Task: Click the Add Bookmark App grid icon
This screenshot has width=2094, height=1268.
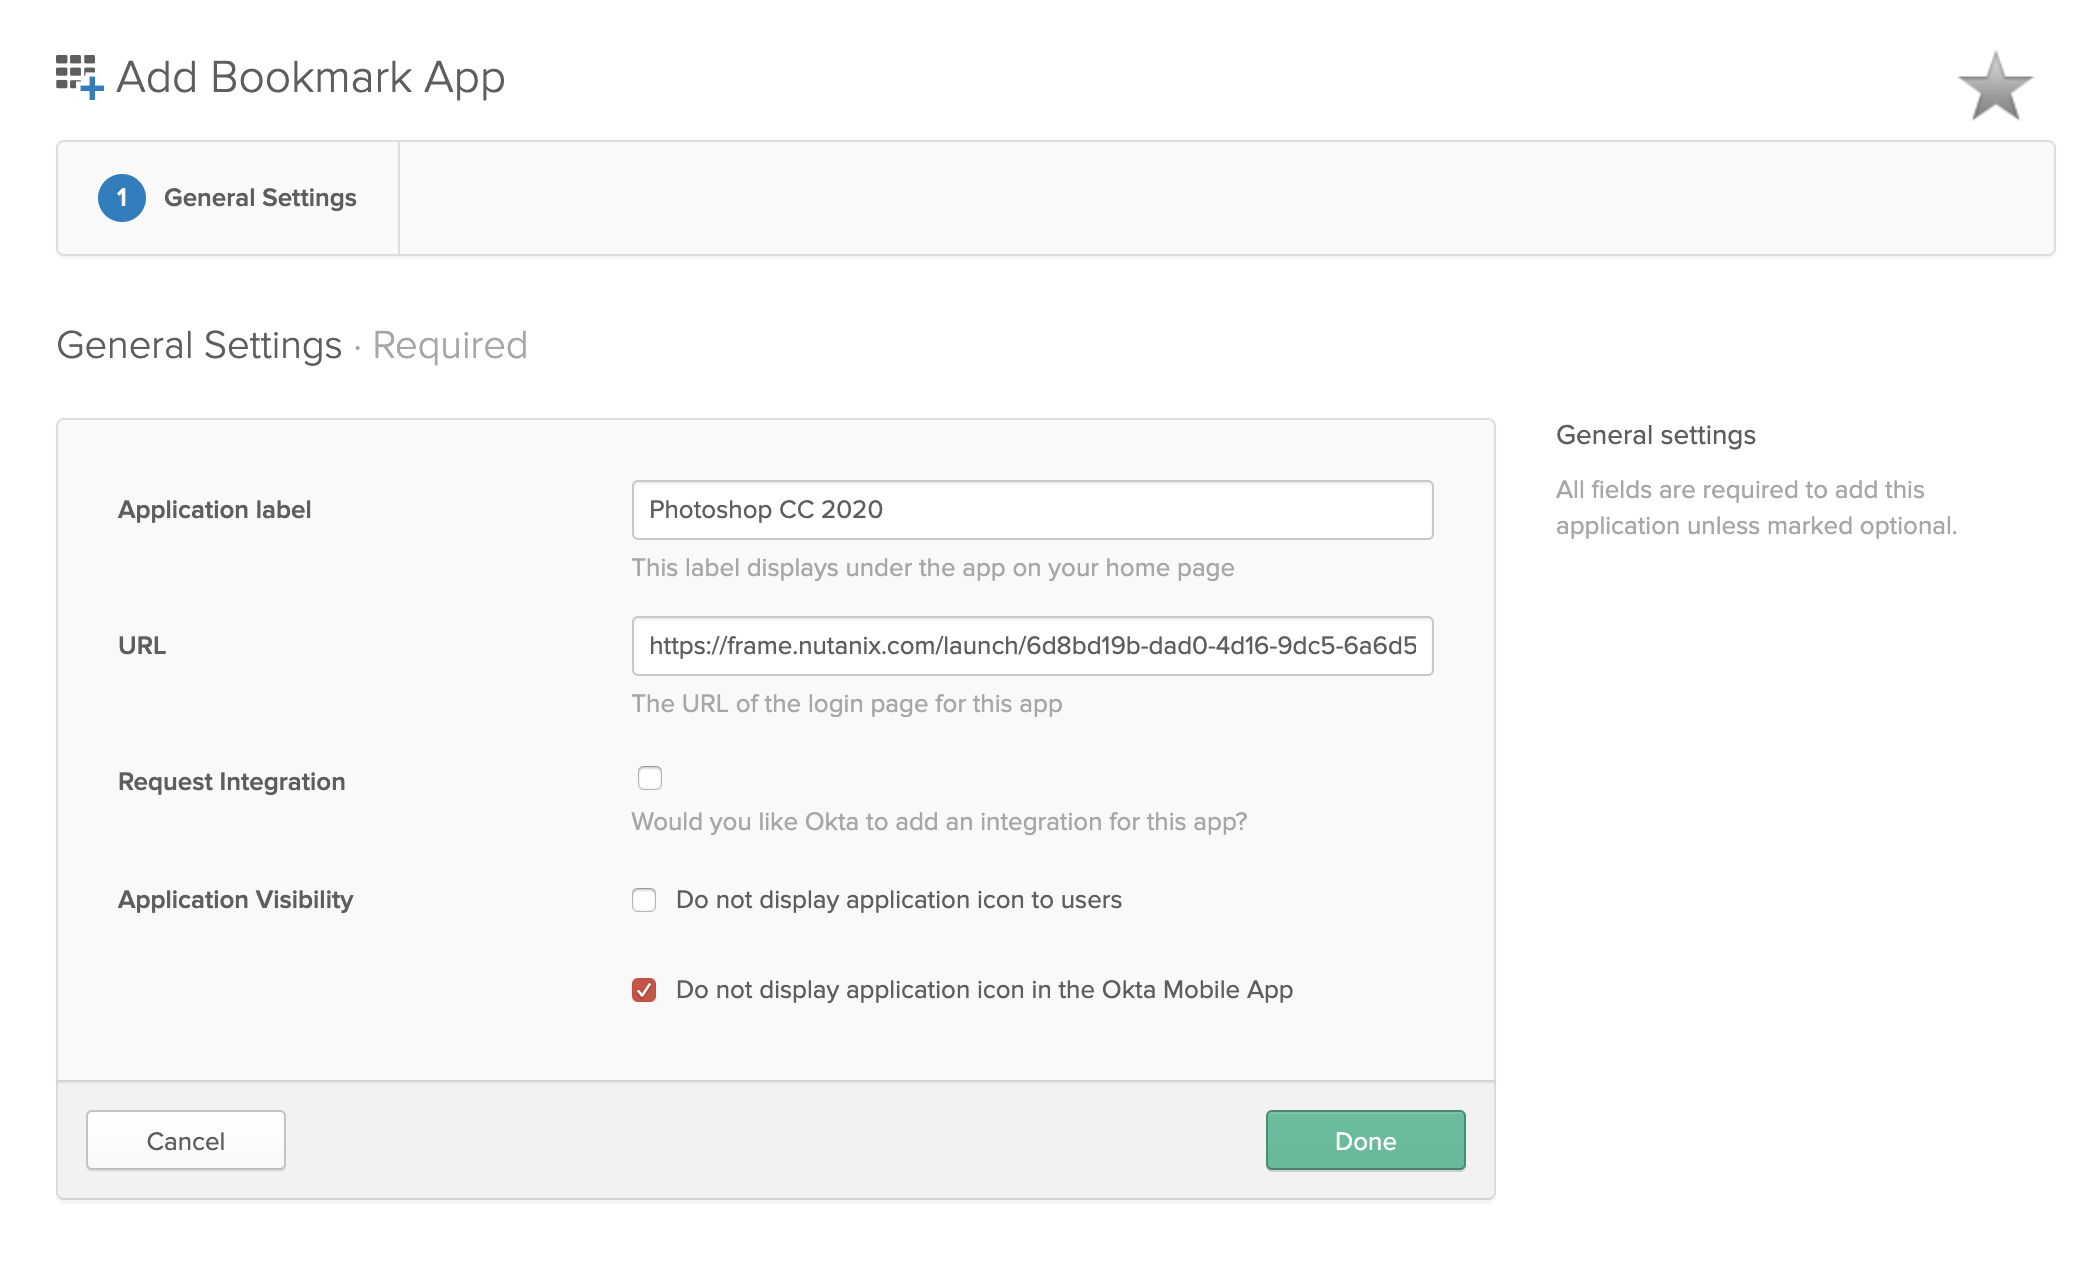Action: 79,77
